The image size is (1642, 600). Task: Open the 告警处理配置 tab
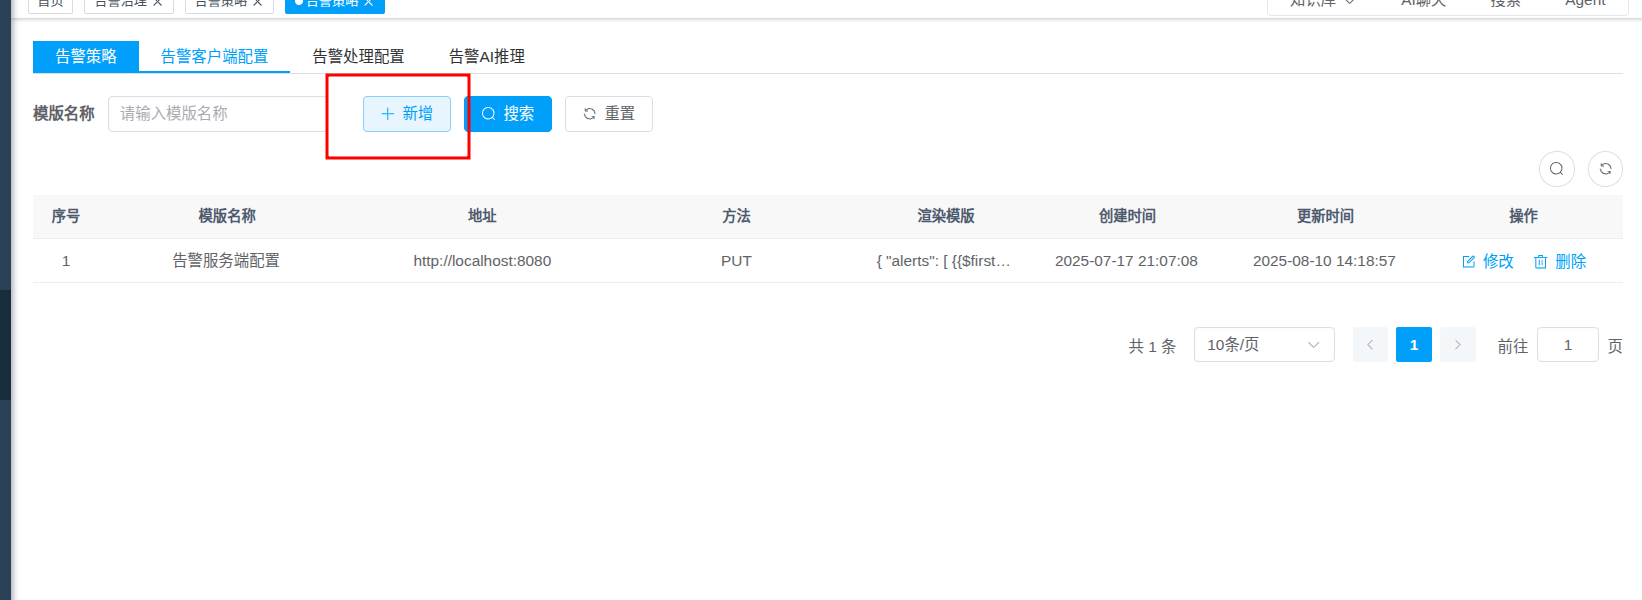pos(358,57)
